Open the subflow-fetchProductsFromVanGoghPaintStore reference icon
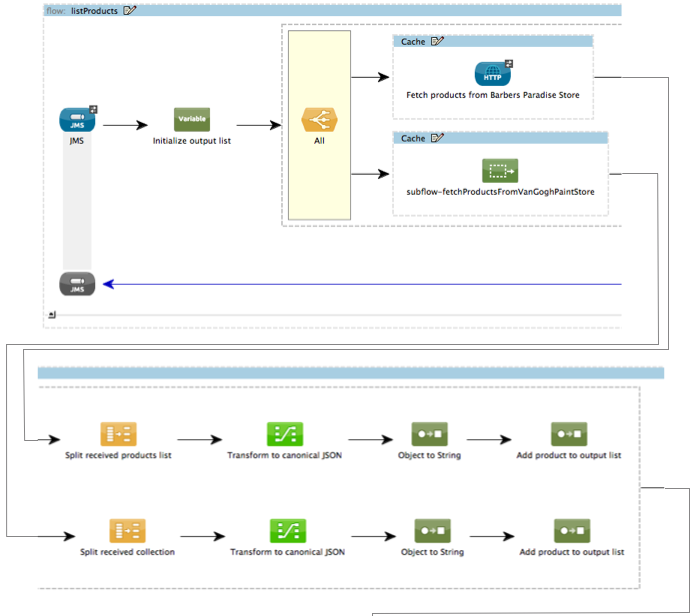The image size is (694, 616). 500,170
